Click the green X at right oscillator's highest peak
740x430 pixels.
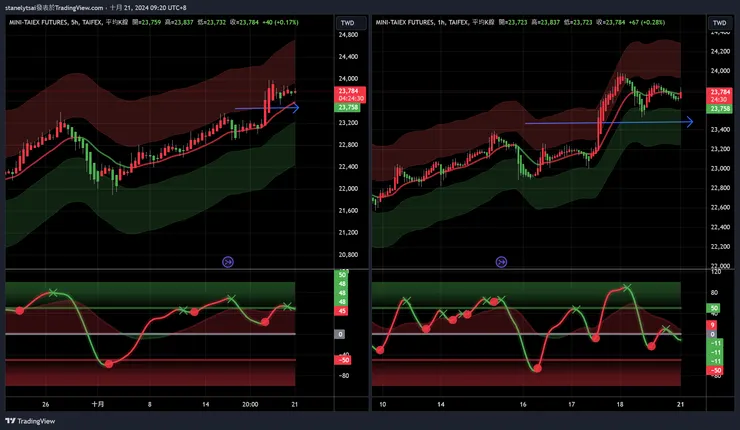point(627,287)
